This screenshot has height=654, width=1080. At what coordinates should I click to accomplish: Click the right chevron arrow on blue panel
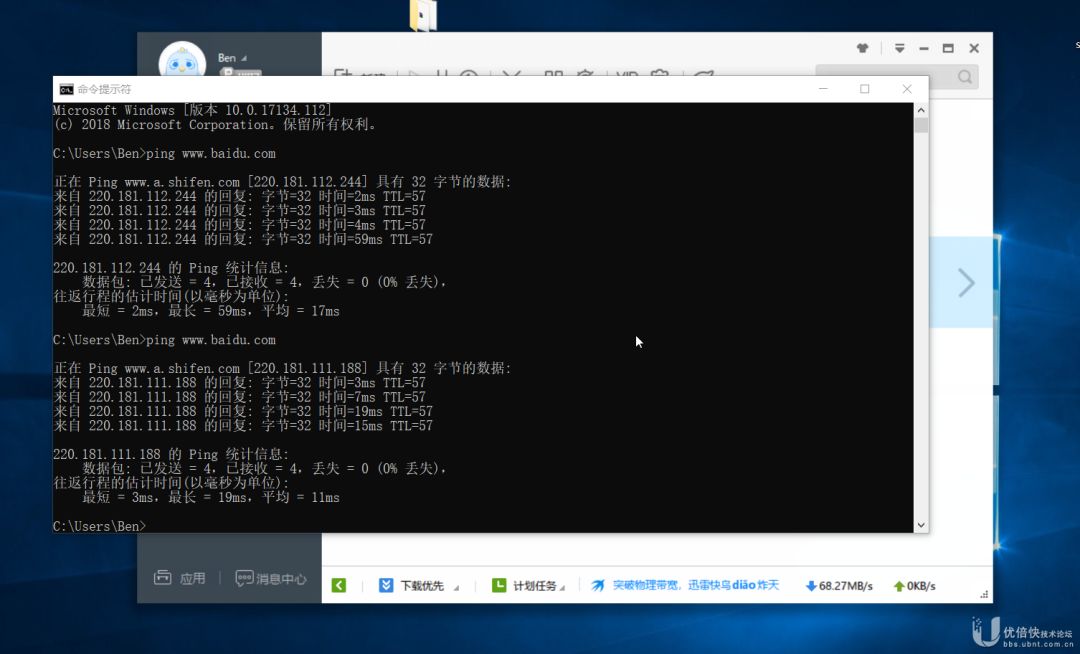(966, 282)
